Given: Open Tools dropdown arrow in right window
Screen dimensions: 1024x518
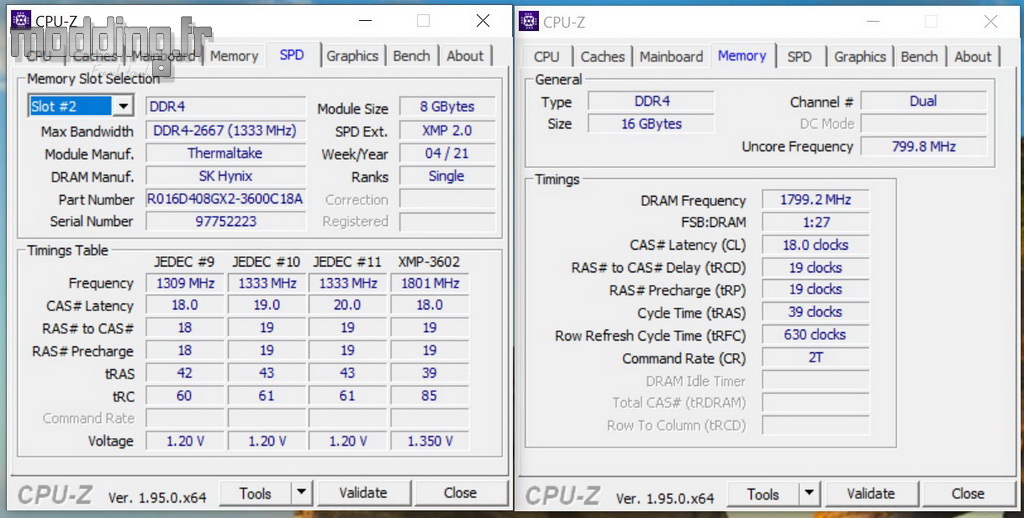Looking at the screenshot, I should 809,494.
